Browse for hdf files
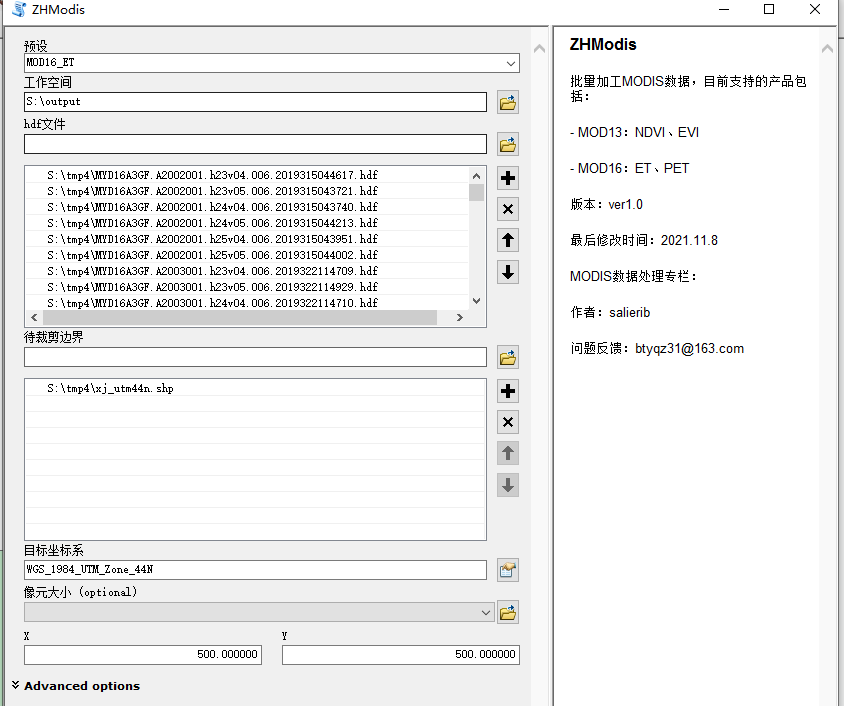844x706 pixels. coord(508,144)
